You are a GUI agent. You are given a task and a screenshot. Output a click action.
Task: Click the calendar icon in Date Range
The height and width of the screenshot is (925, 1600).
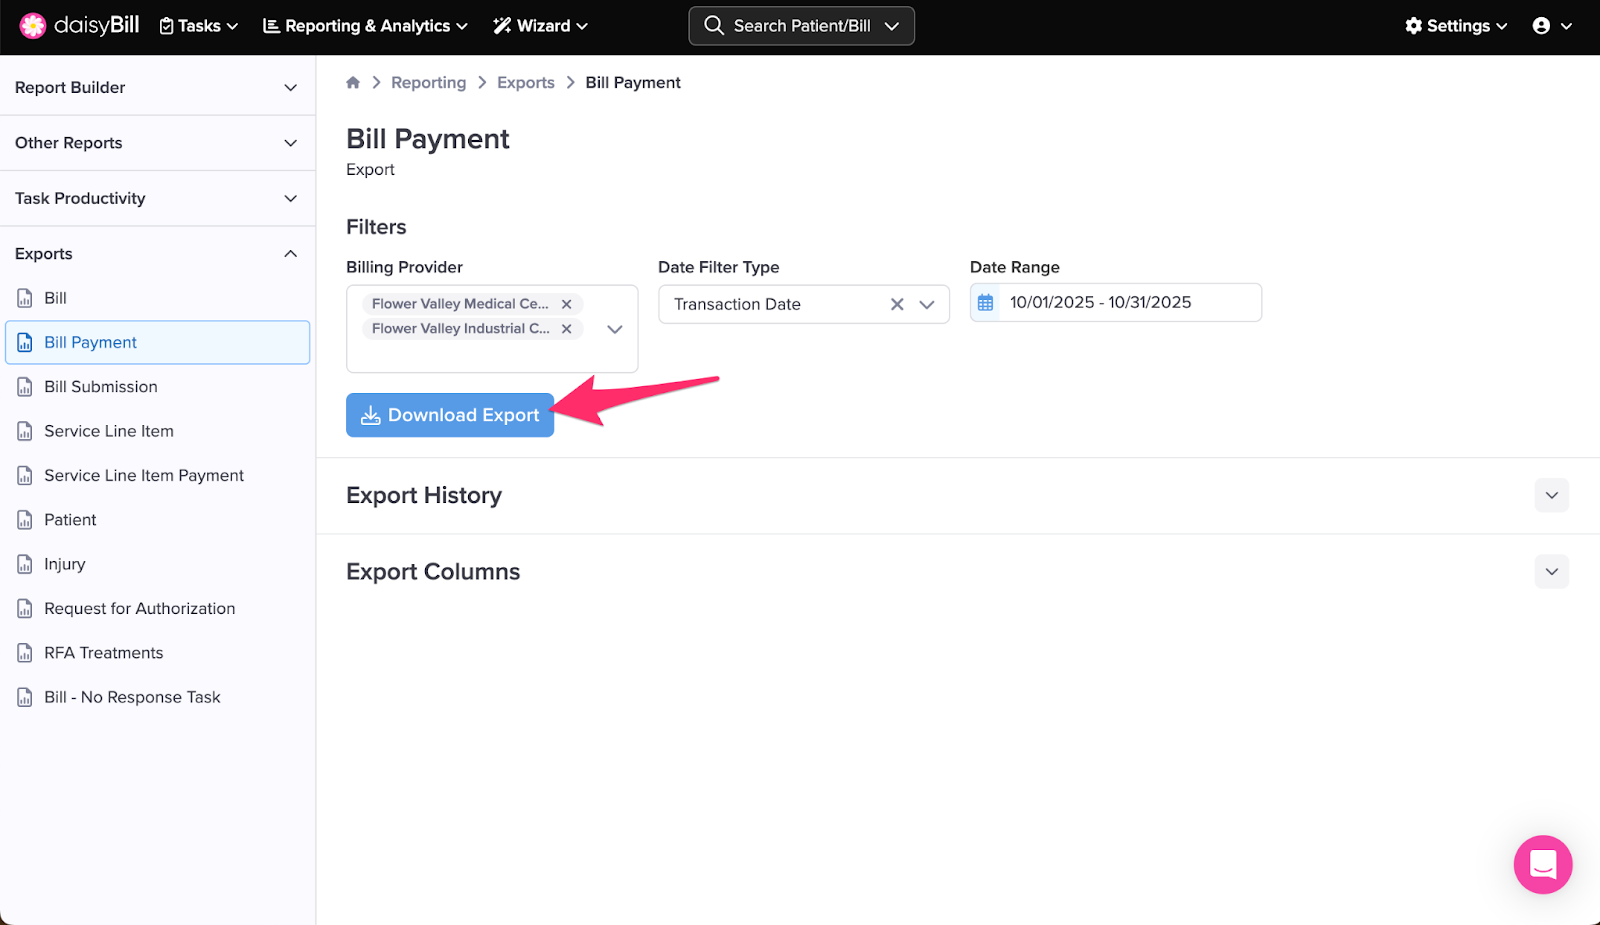(986, 303)
